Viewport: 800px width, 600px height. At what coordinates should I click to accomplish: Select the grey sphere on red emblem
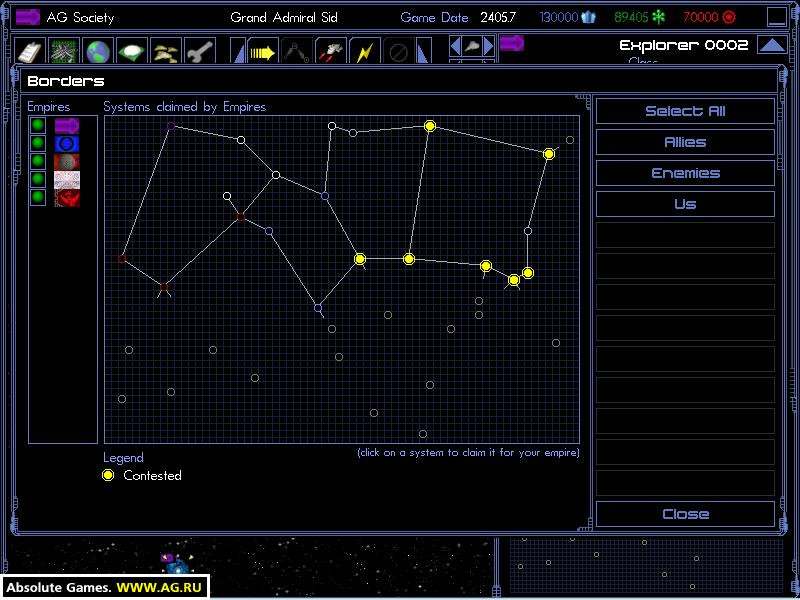67,161
